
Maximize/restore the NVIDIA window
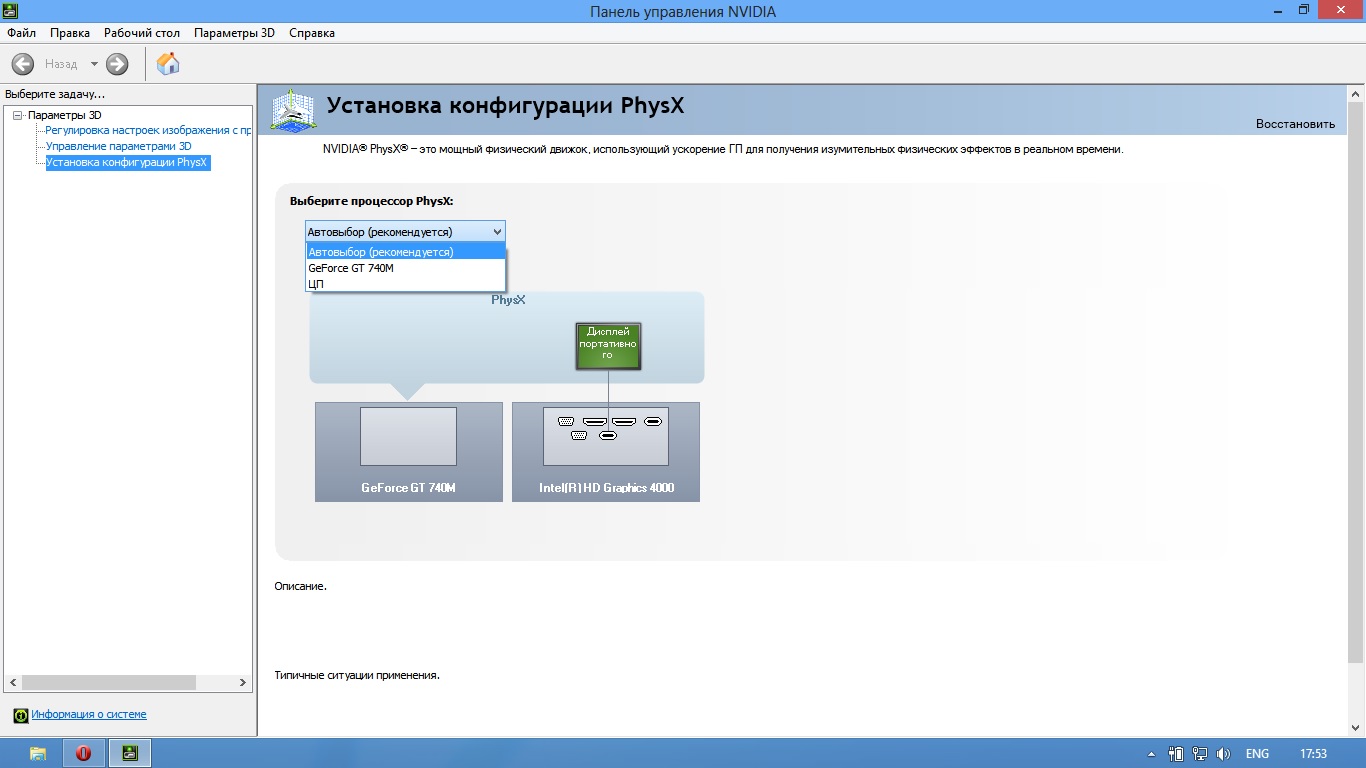(x=1303, y=9)
